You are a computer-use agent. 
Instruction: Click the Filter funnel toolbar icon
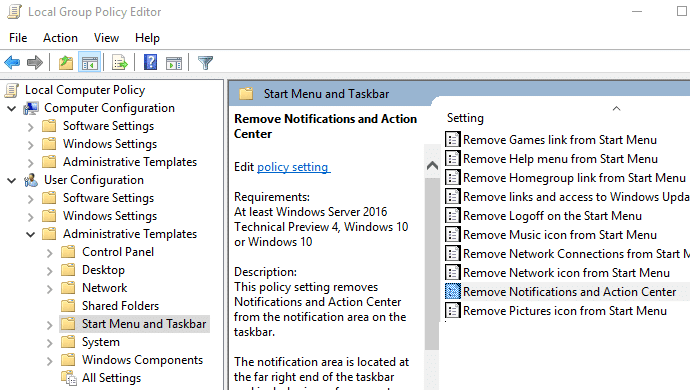coord(205,63)
